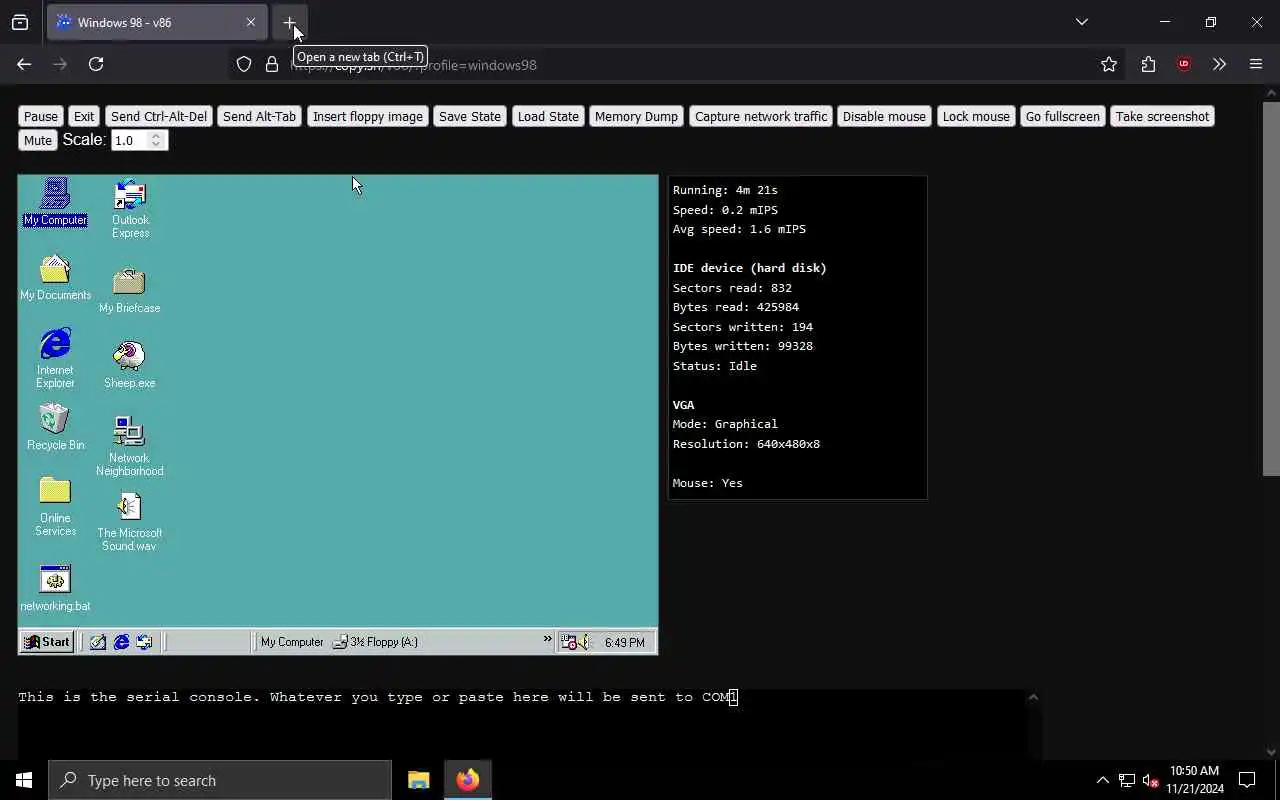Click the Windows 98 clock showing 6:49 PM
The height and width of the screenshot is (800, 1280).
[x=624, y=643]
